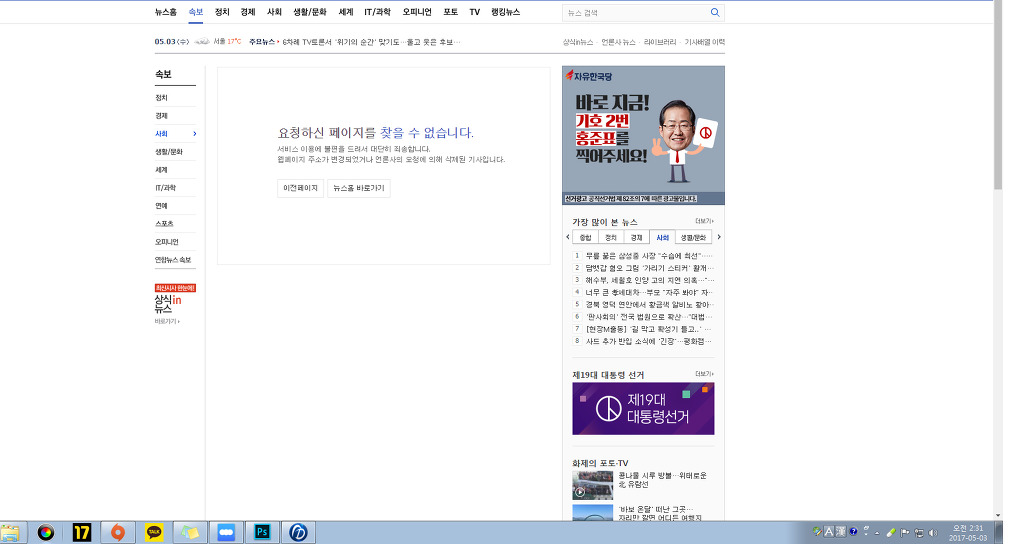Expand 더보기 for 제19대 대통령 선거

point(705,374)
